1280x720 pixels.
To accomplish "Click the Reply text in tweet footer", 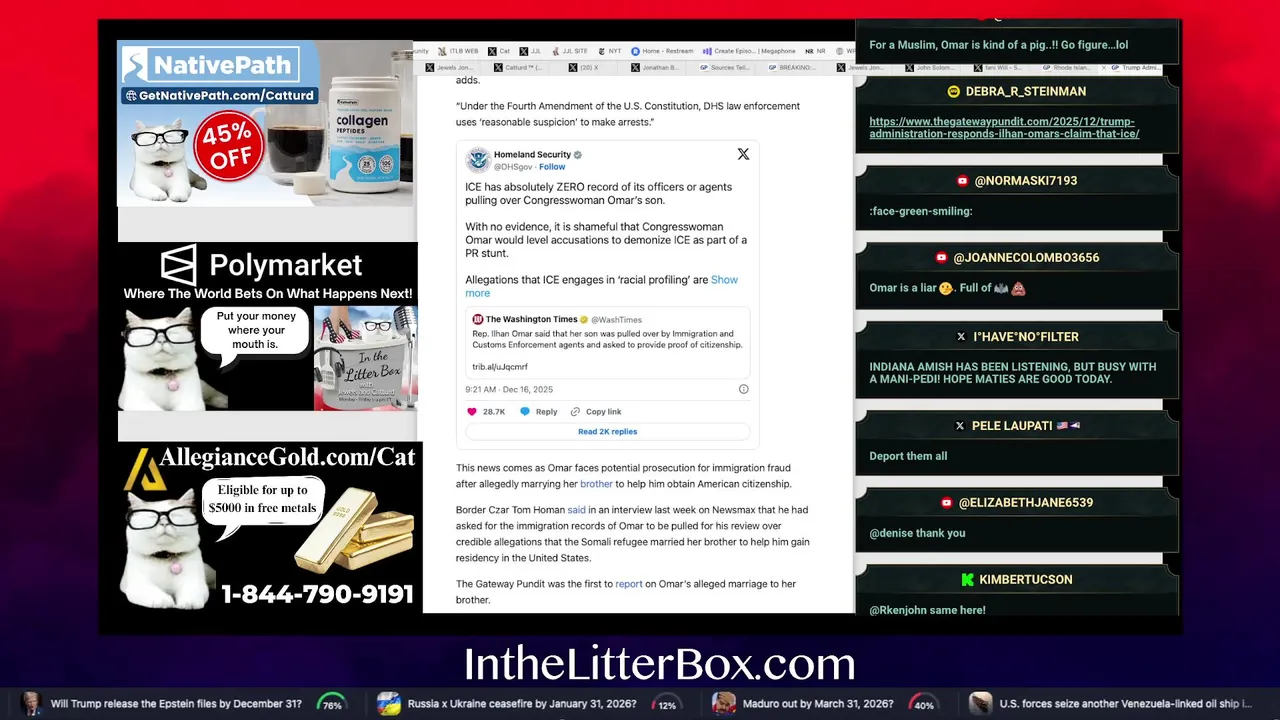I will 546,412.
